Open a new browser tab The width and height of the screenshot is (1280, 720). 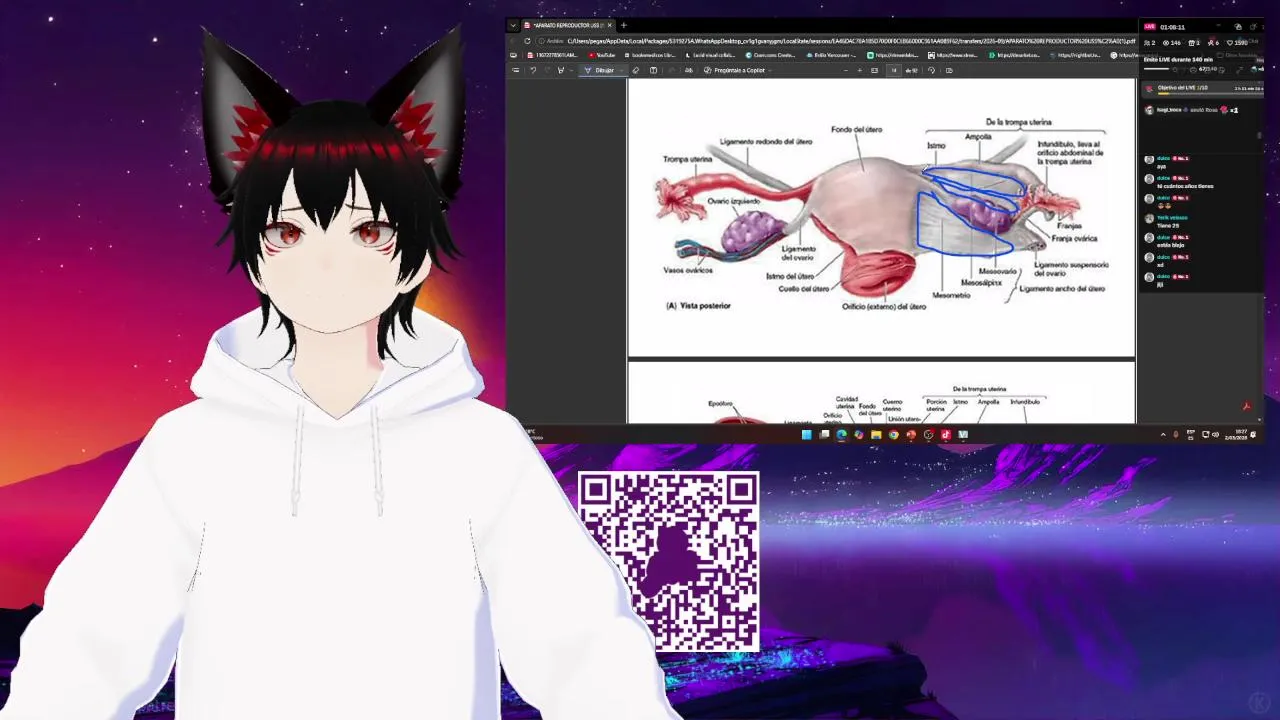(x=623, y=26)
